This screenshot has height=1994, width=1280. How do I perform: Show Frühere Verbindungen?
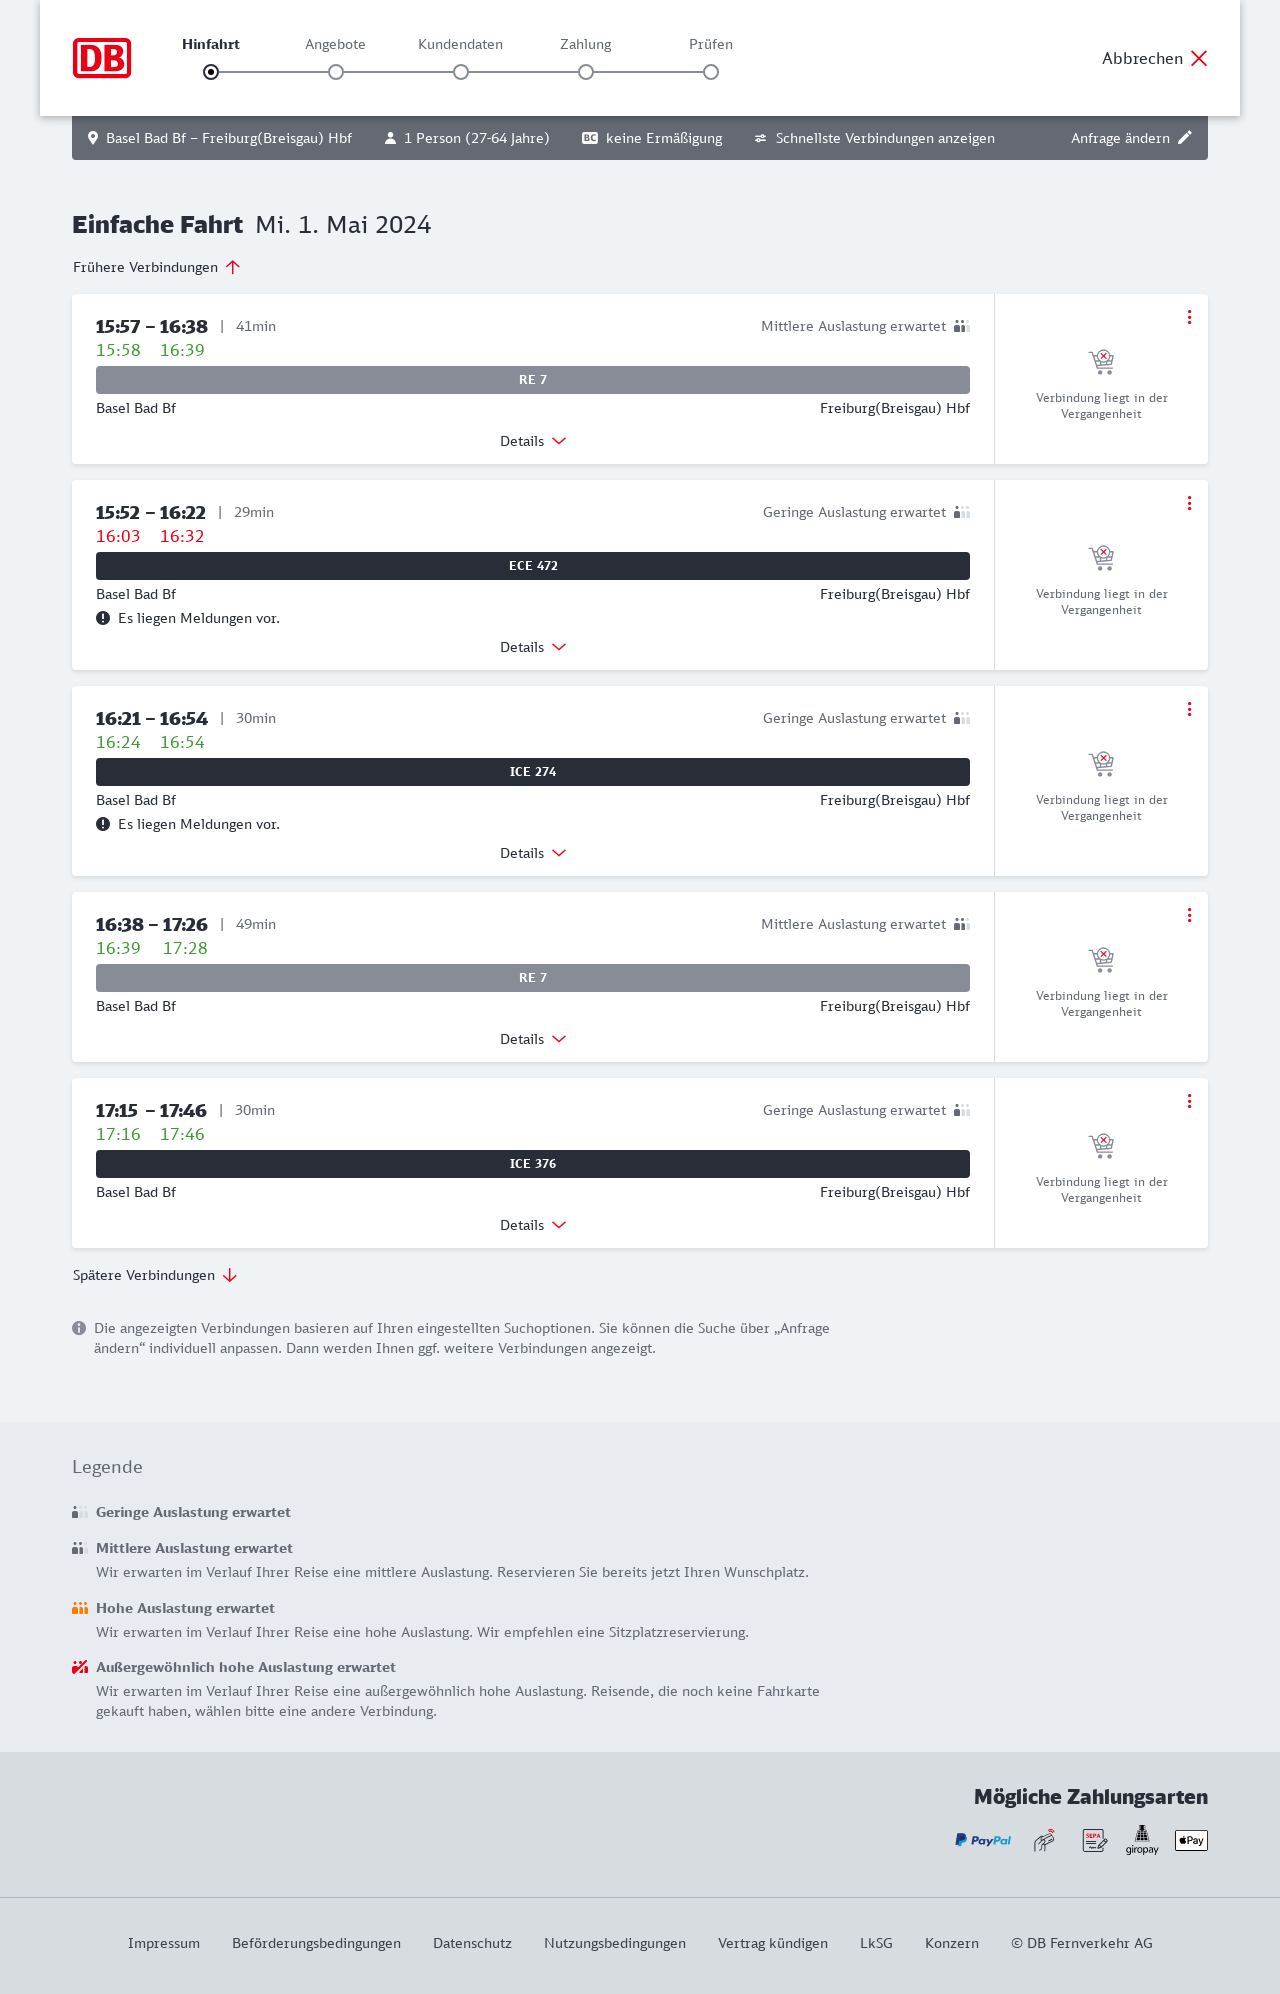coord(157,267)
